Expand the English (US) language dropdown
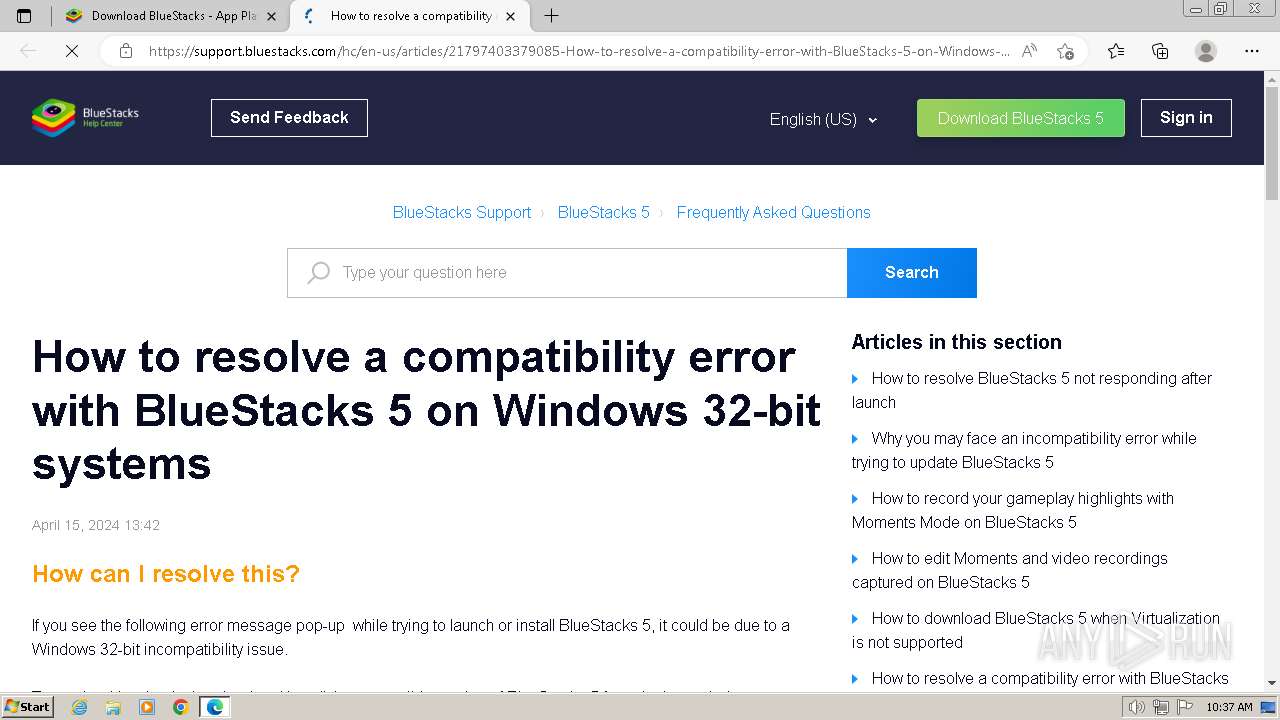 point(823,119)
